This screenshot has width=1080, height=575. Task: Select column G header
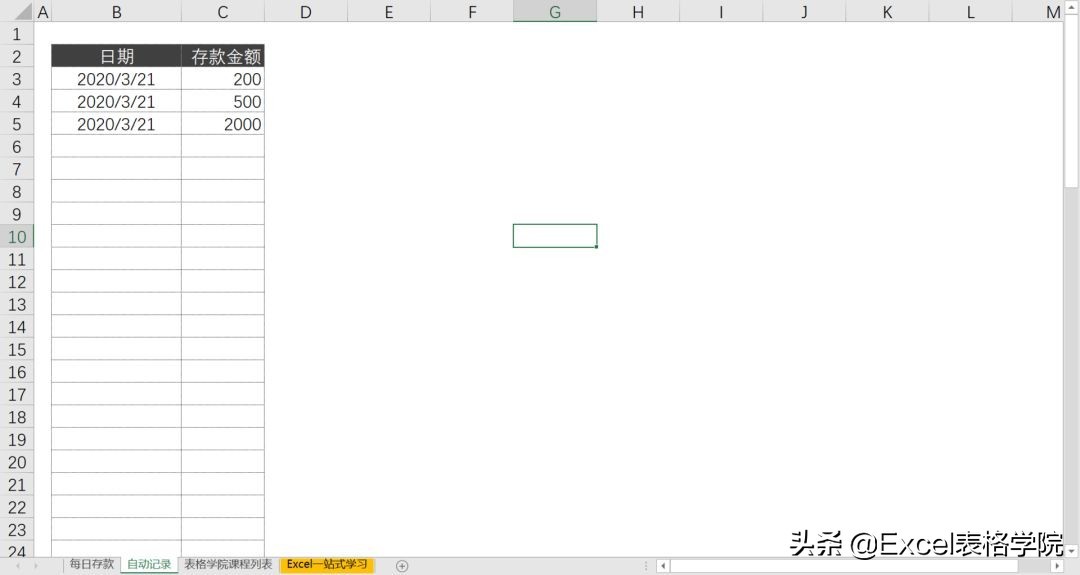pos(555,12)
